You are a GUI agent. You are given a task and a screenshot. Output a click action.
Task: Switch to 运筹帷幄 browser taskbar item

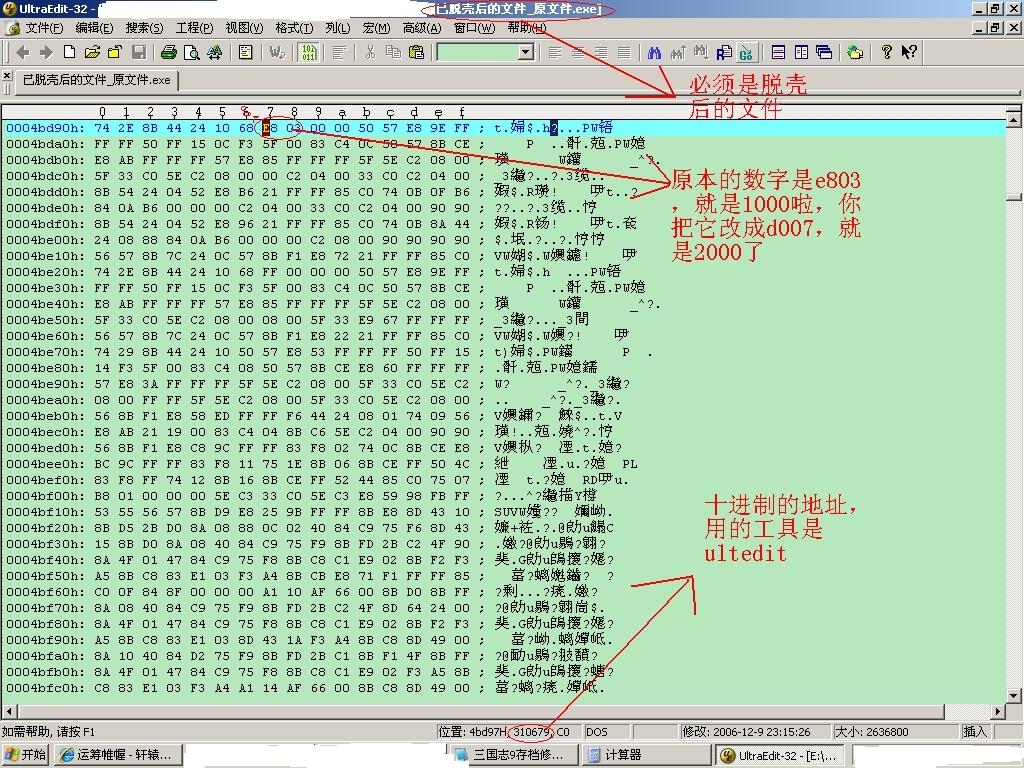click(x=118, y=755)
